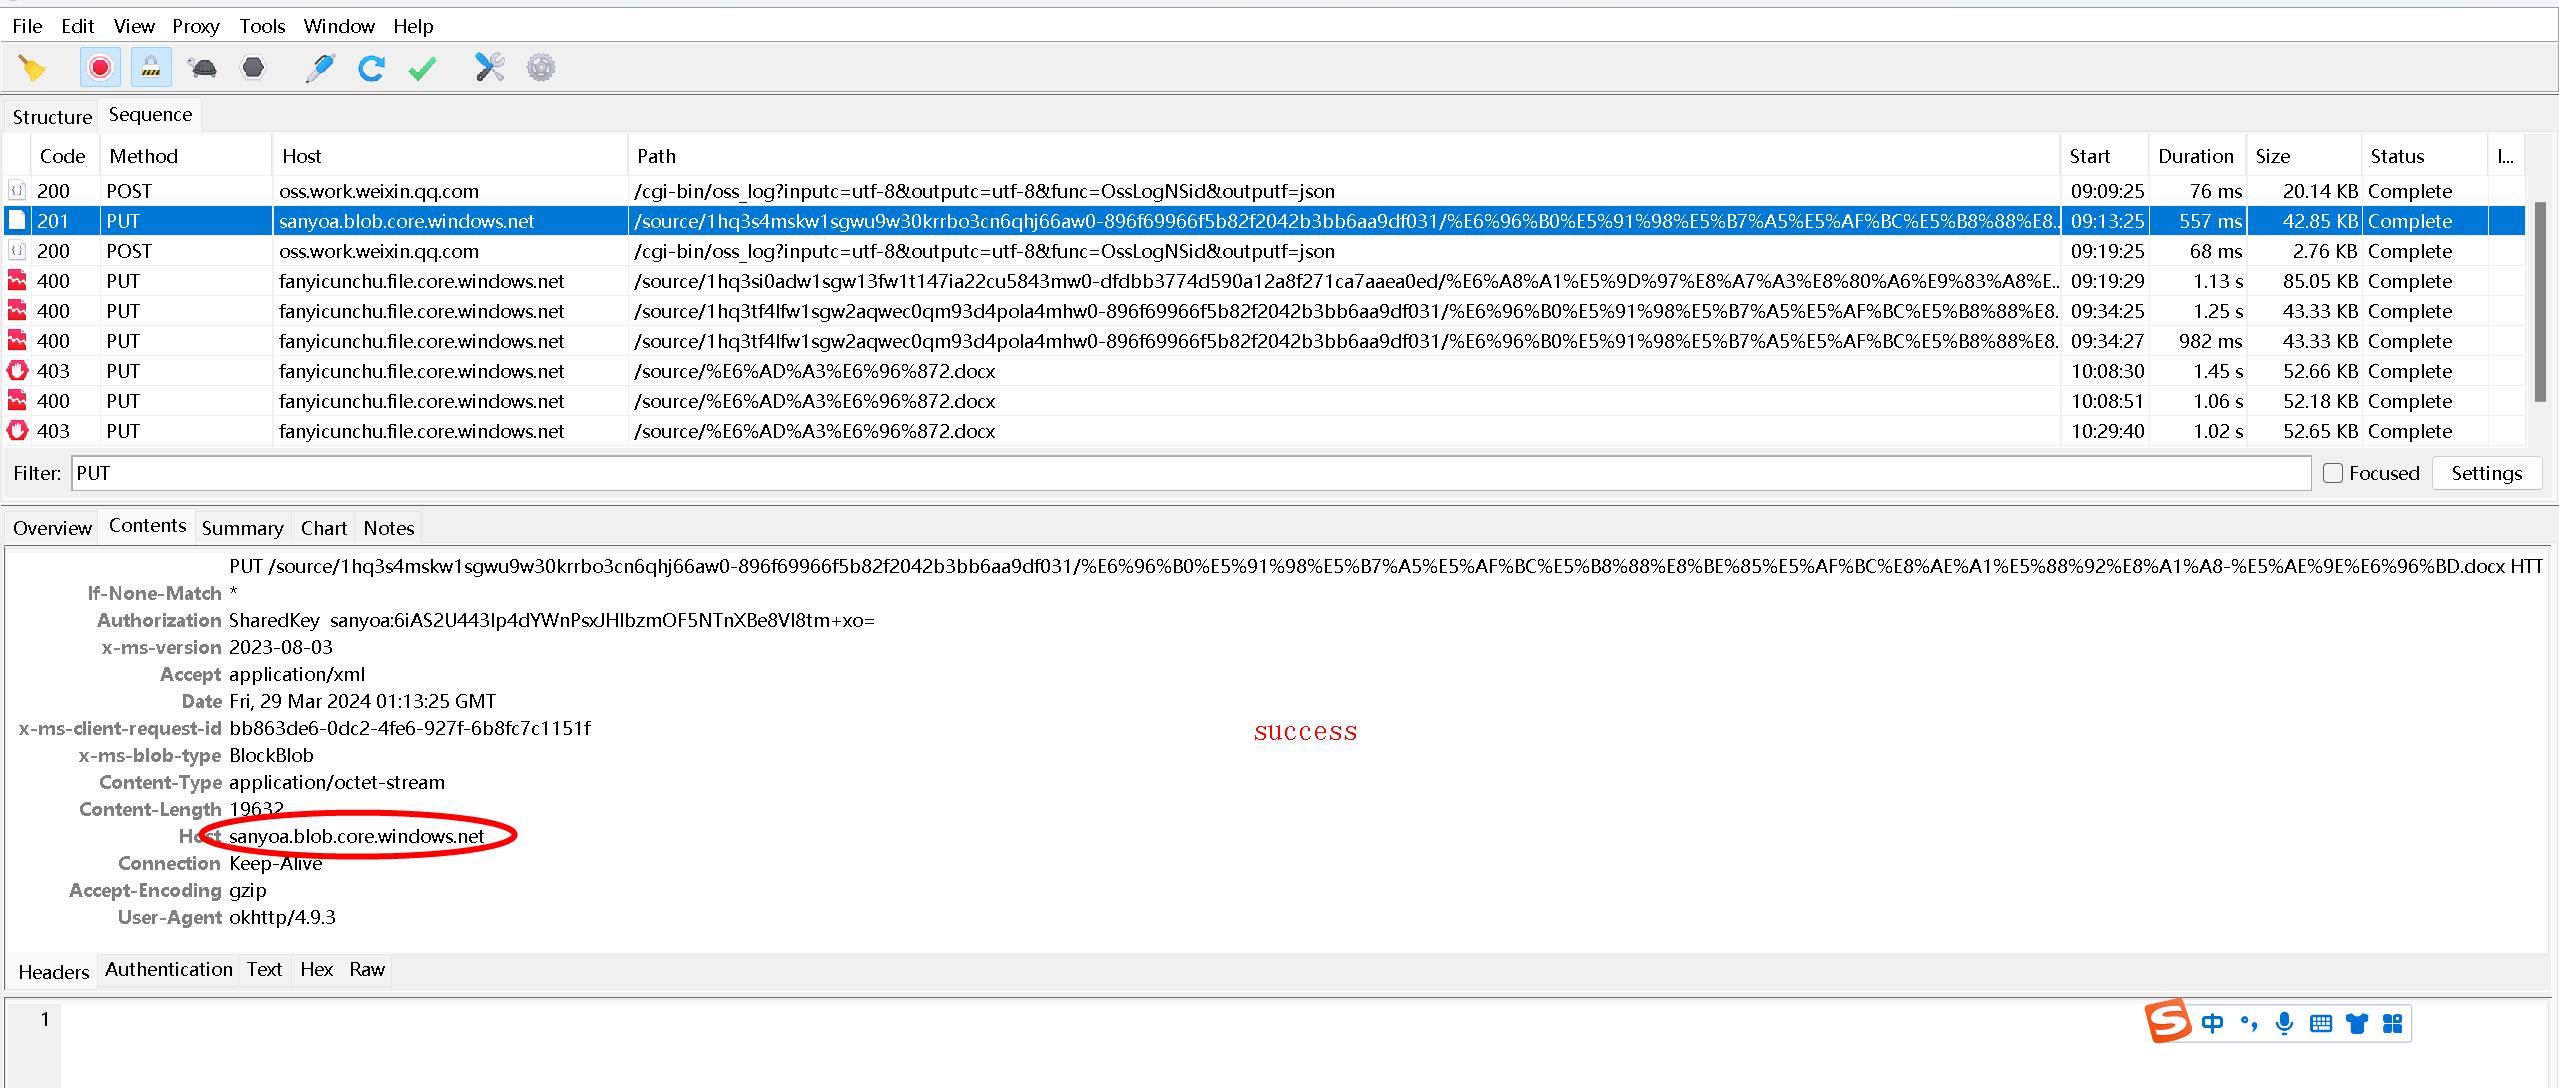
Task: Validate selected response with green checkmark
Action: pyautogui.click(x=423, y=68)
